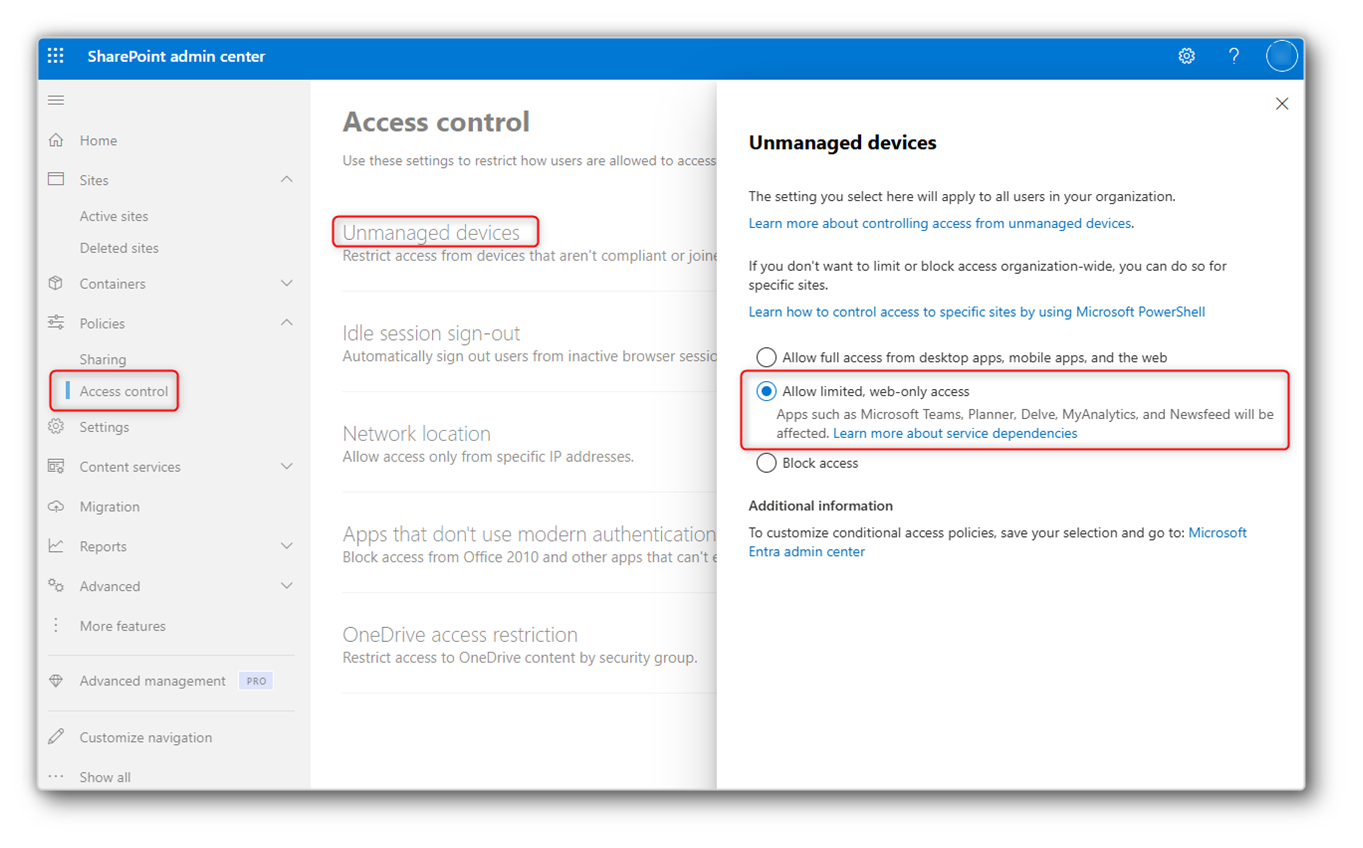Open the app launcher waffle icon
The height and width of the screenshot is (848, 1363).
56,56
